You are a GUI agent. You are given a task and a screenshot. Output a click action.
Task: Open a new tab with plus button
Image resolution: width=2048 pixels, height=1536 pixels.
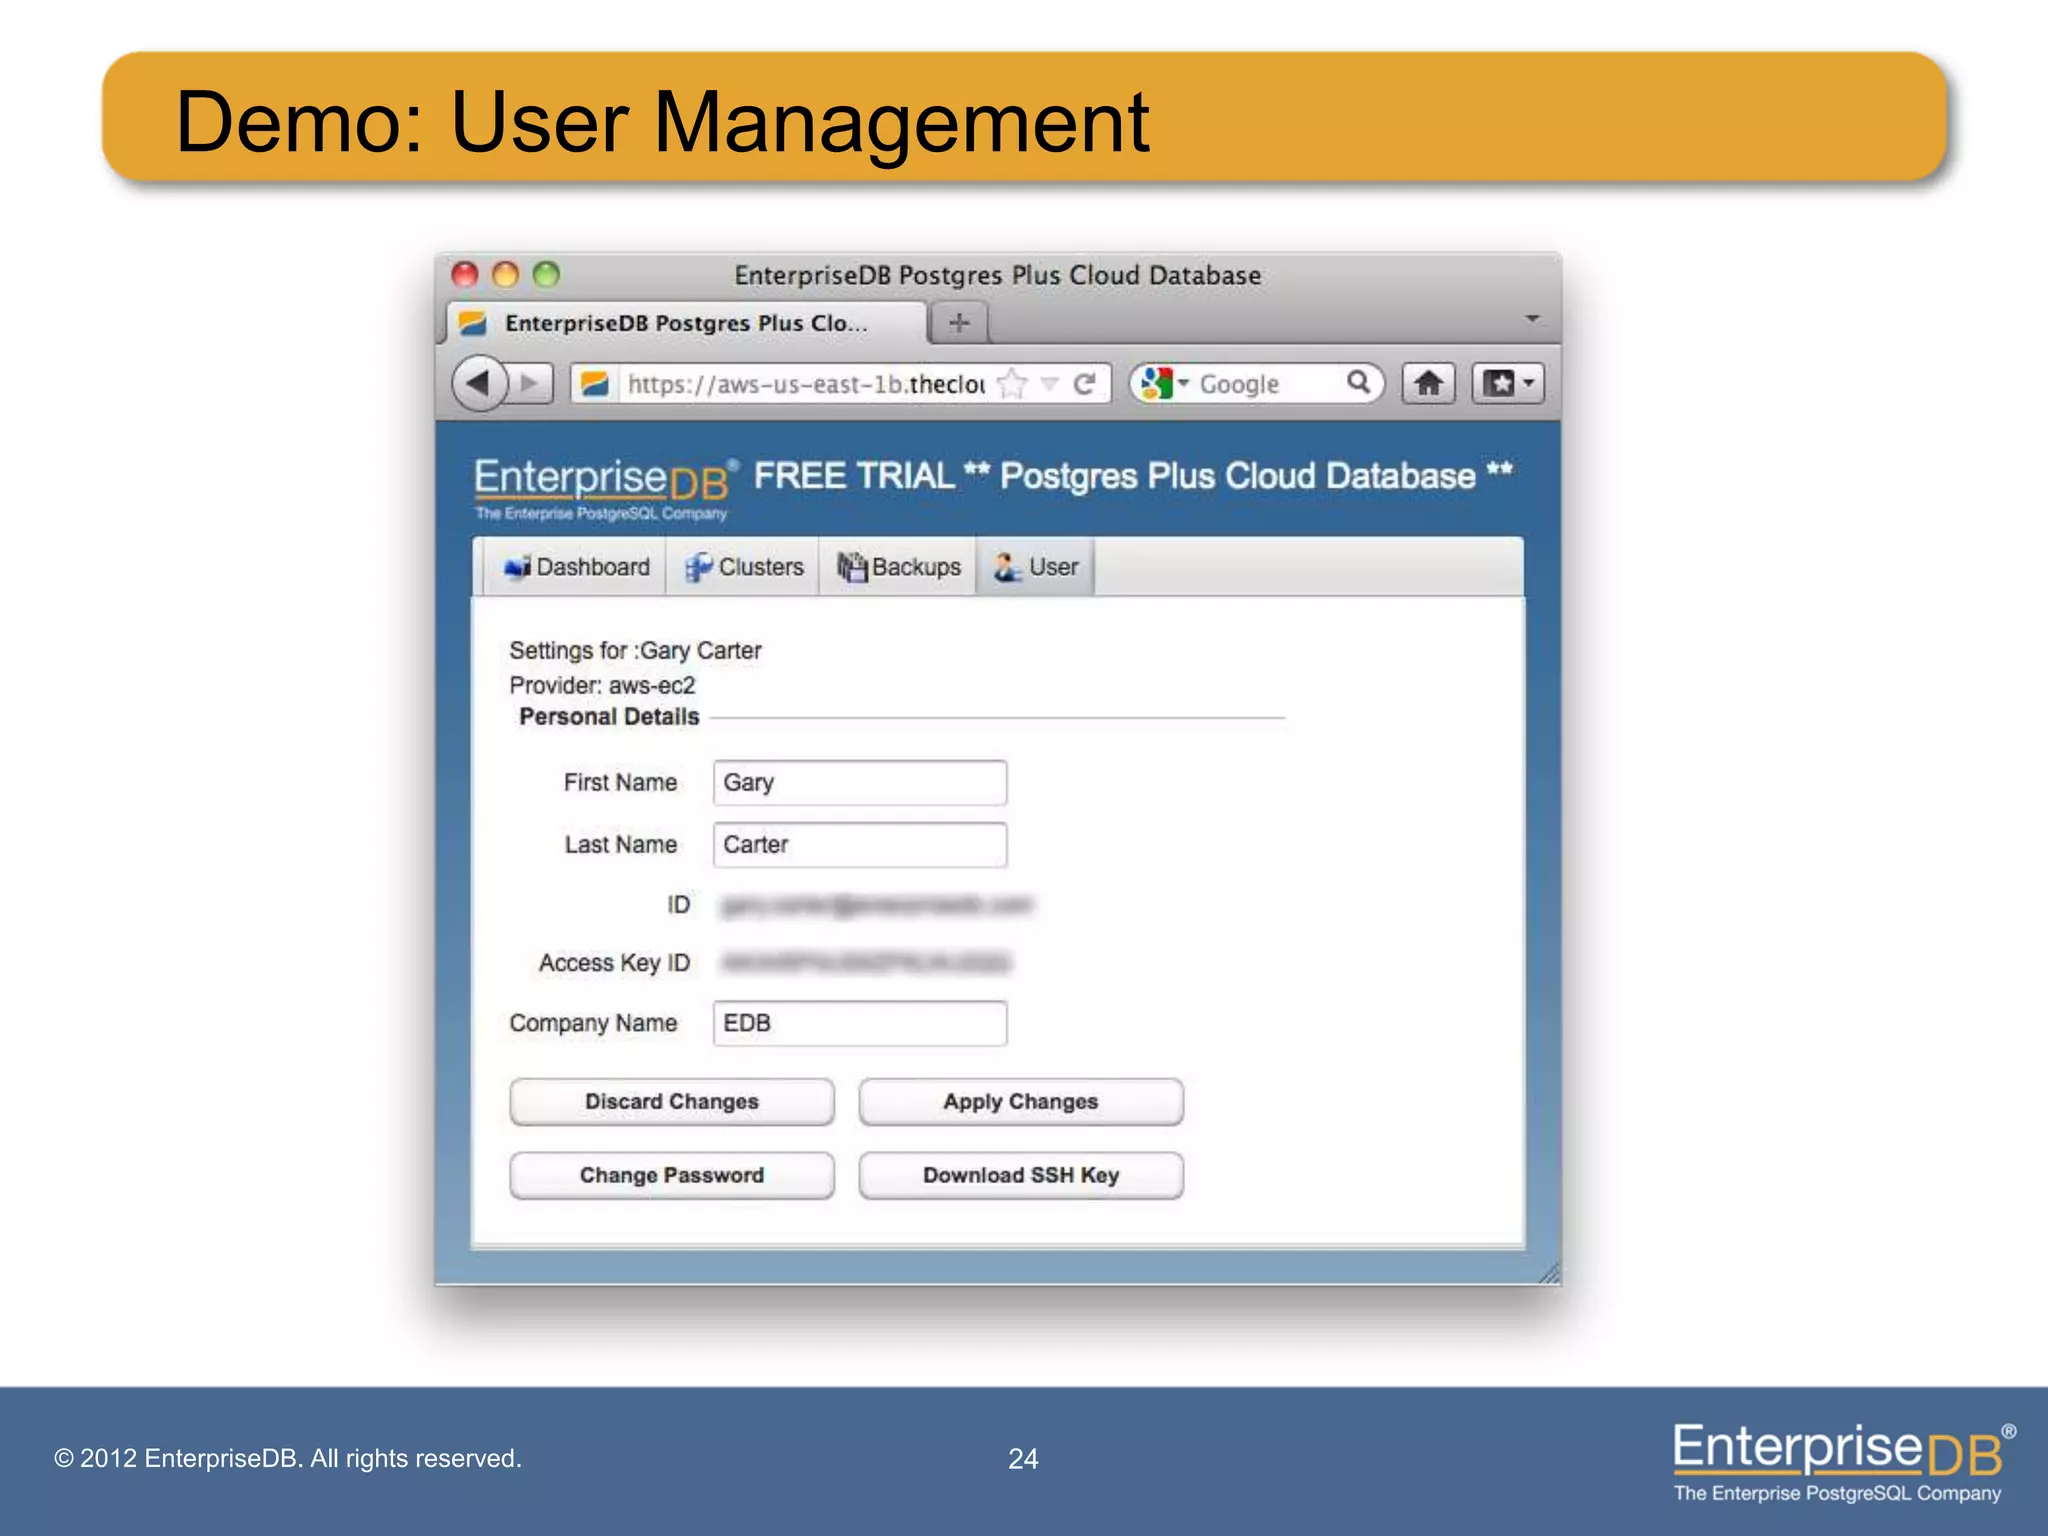point(958,323)
